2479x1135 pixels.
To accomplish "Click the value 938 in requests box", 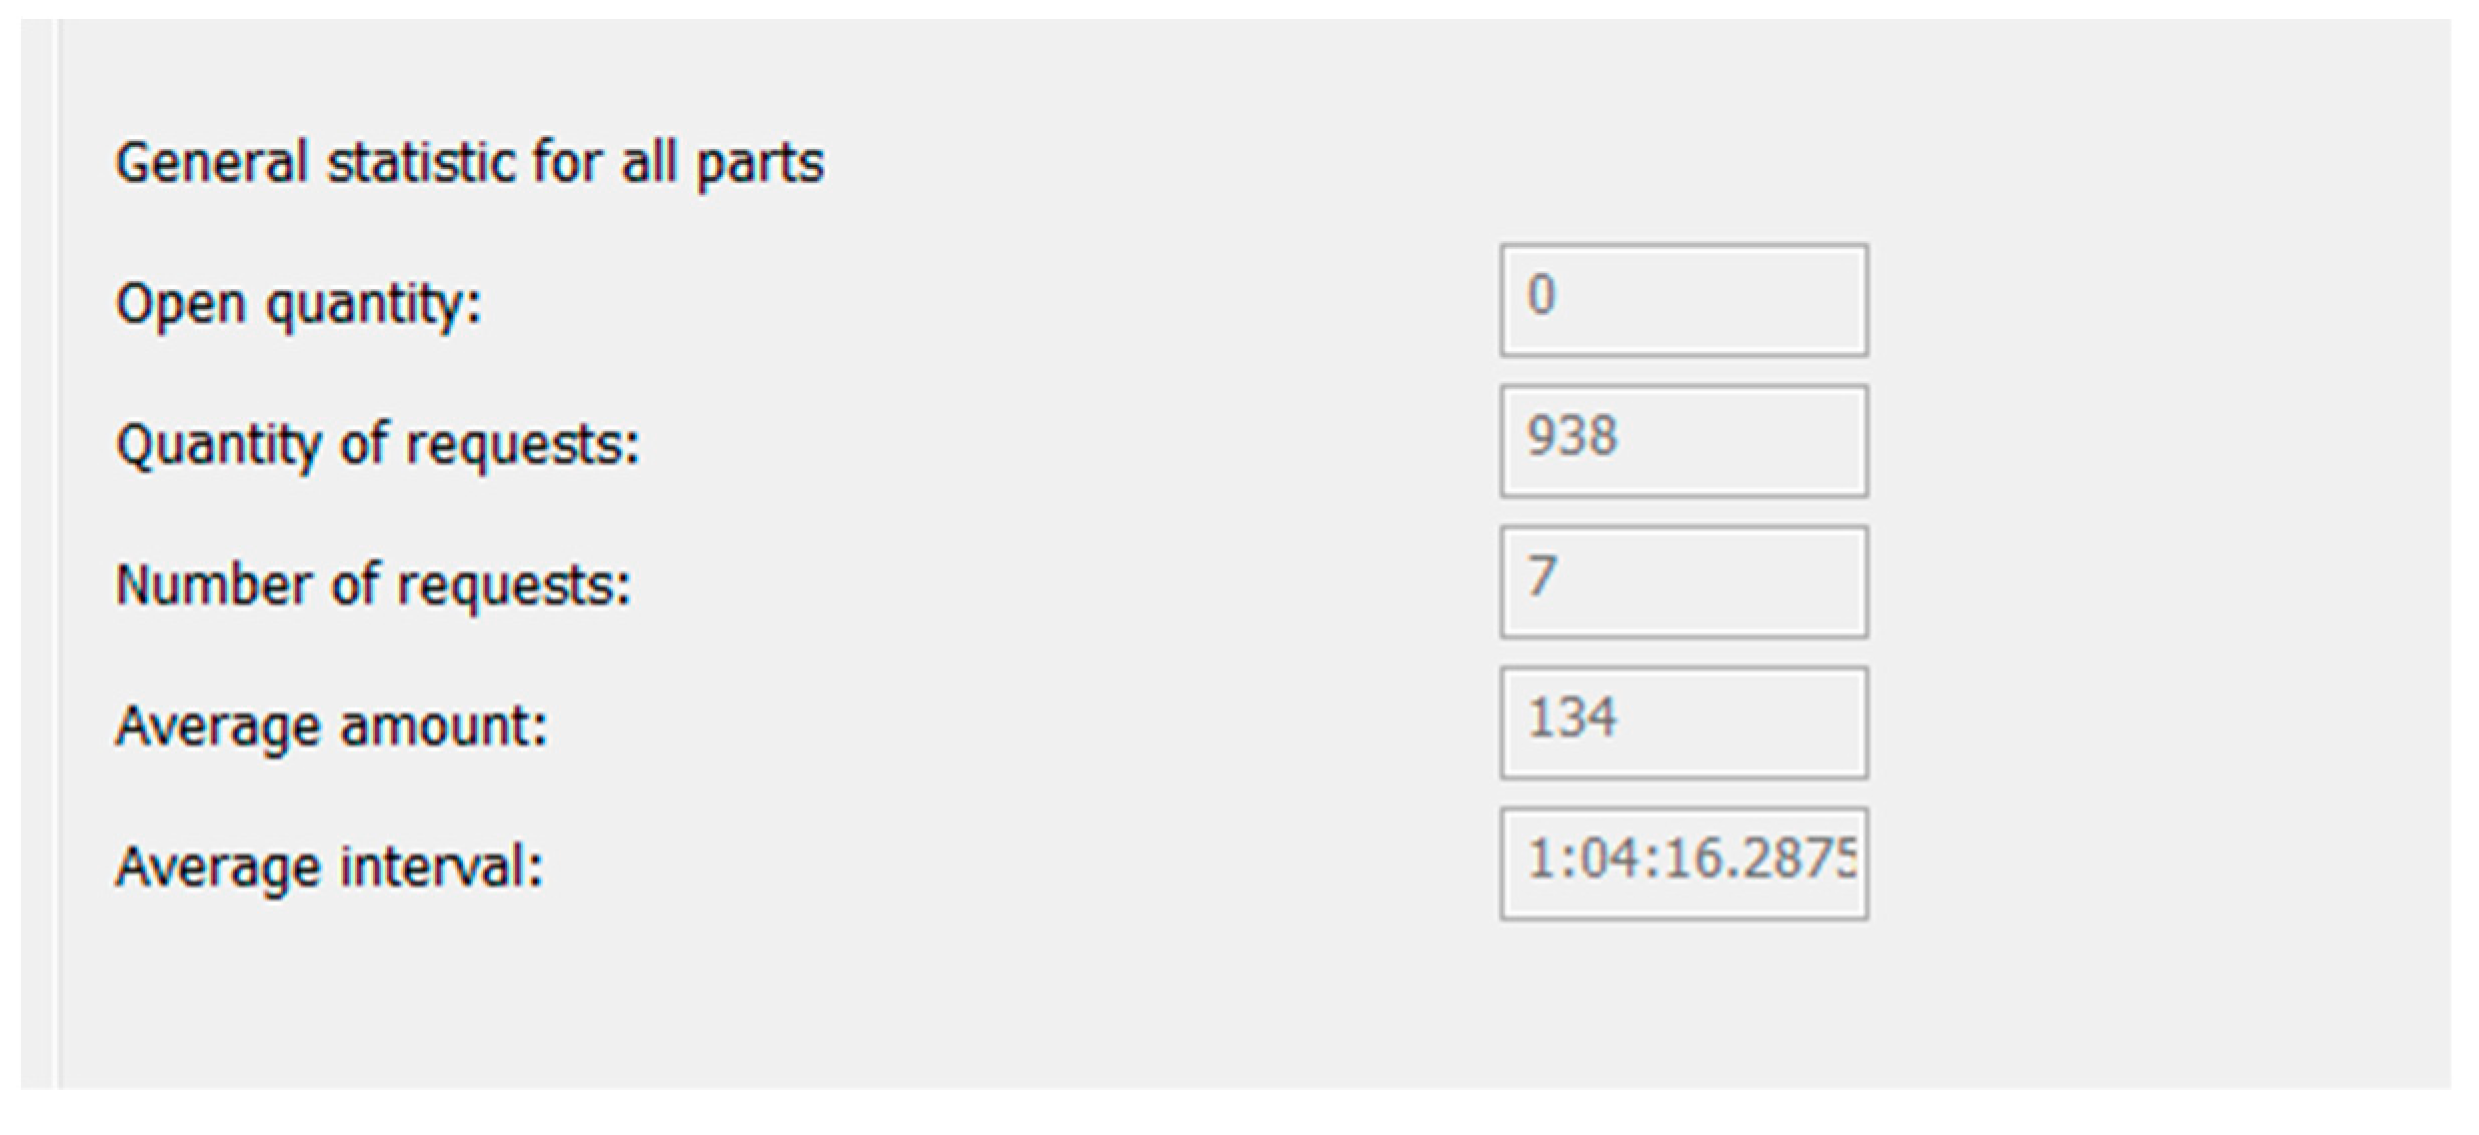I will click(1571, 437).
